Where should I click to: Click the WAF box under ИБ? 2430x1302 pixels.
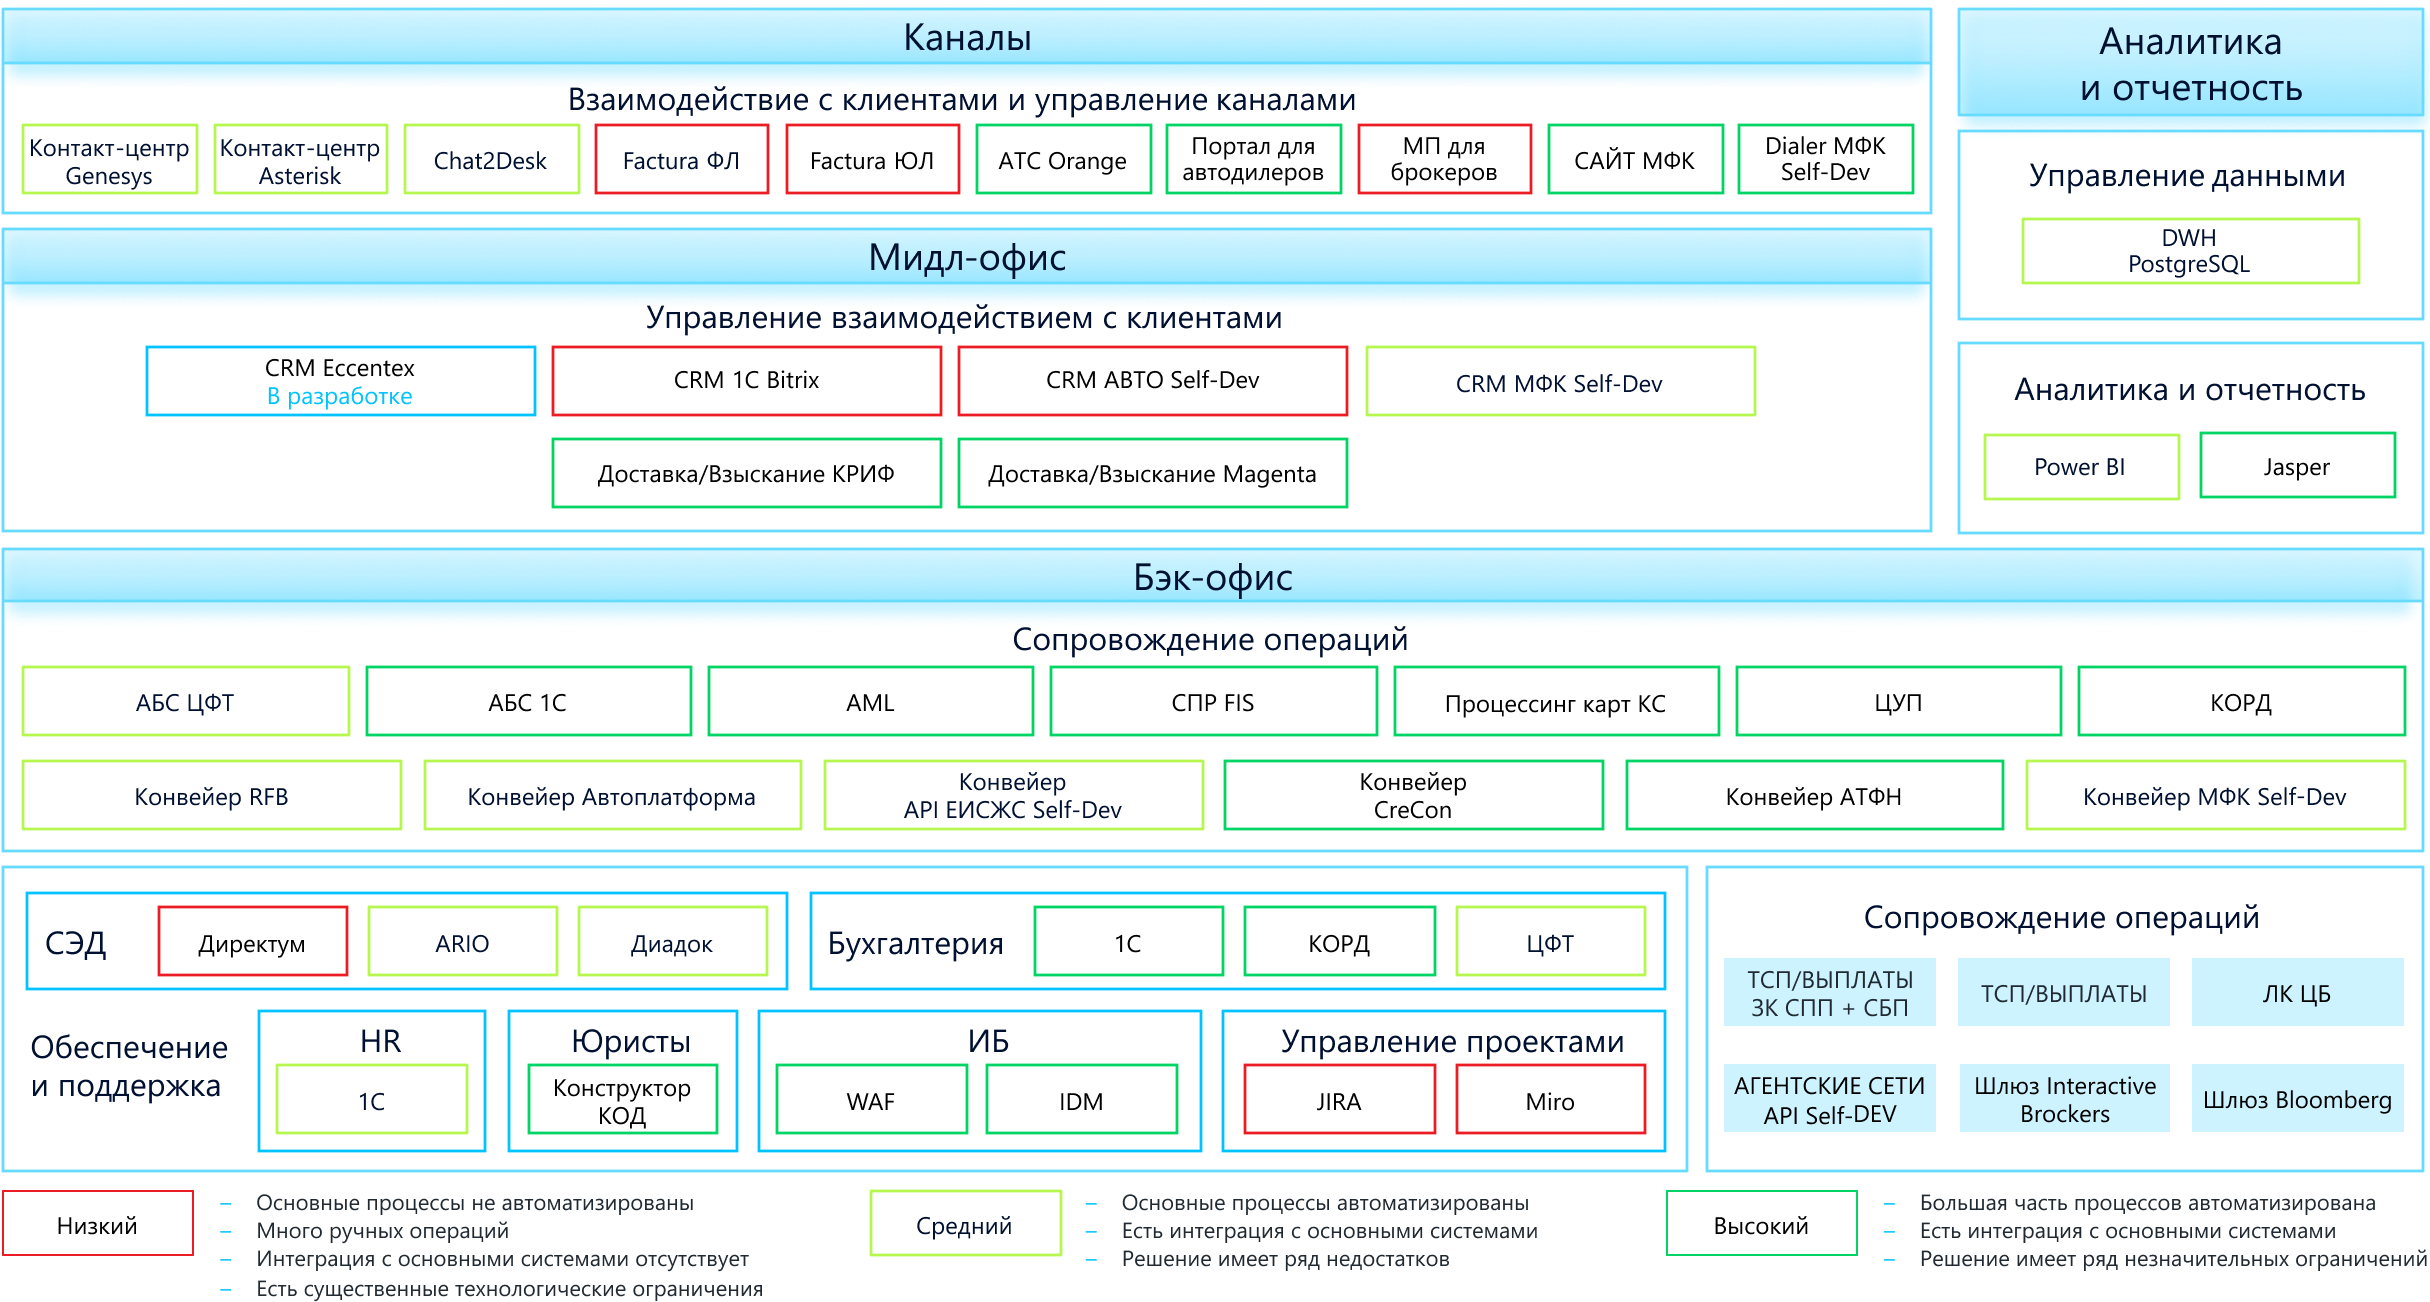[x=872, y=1100]
